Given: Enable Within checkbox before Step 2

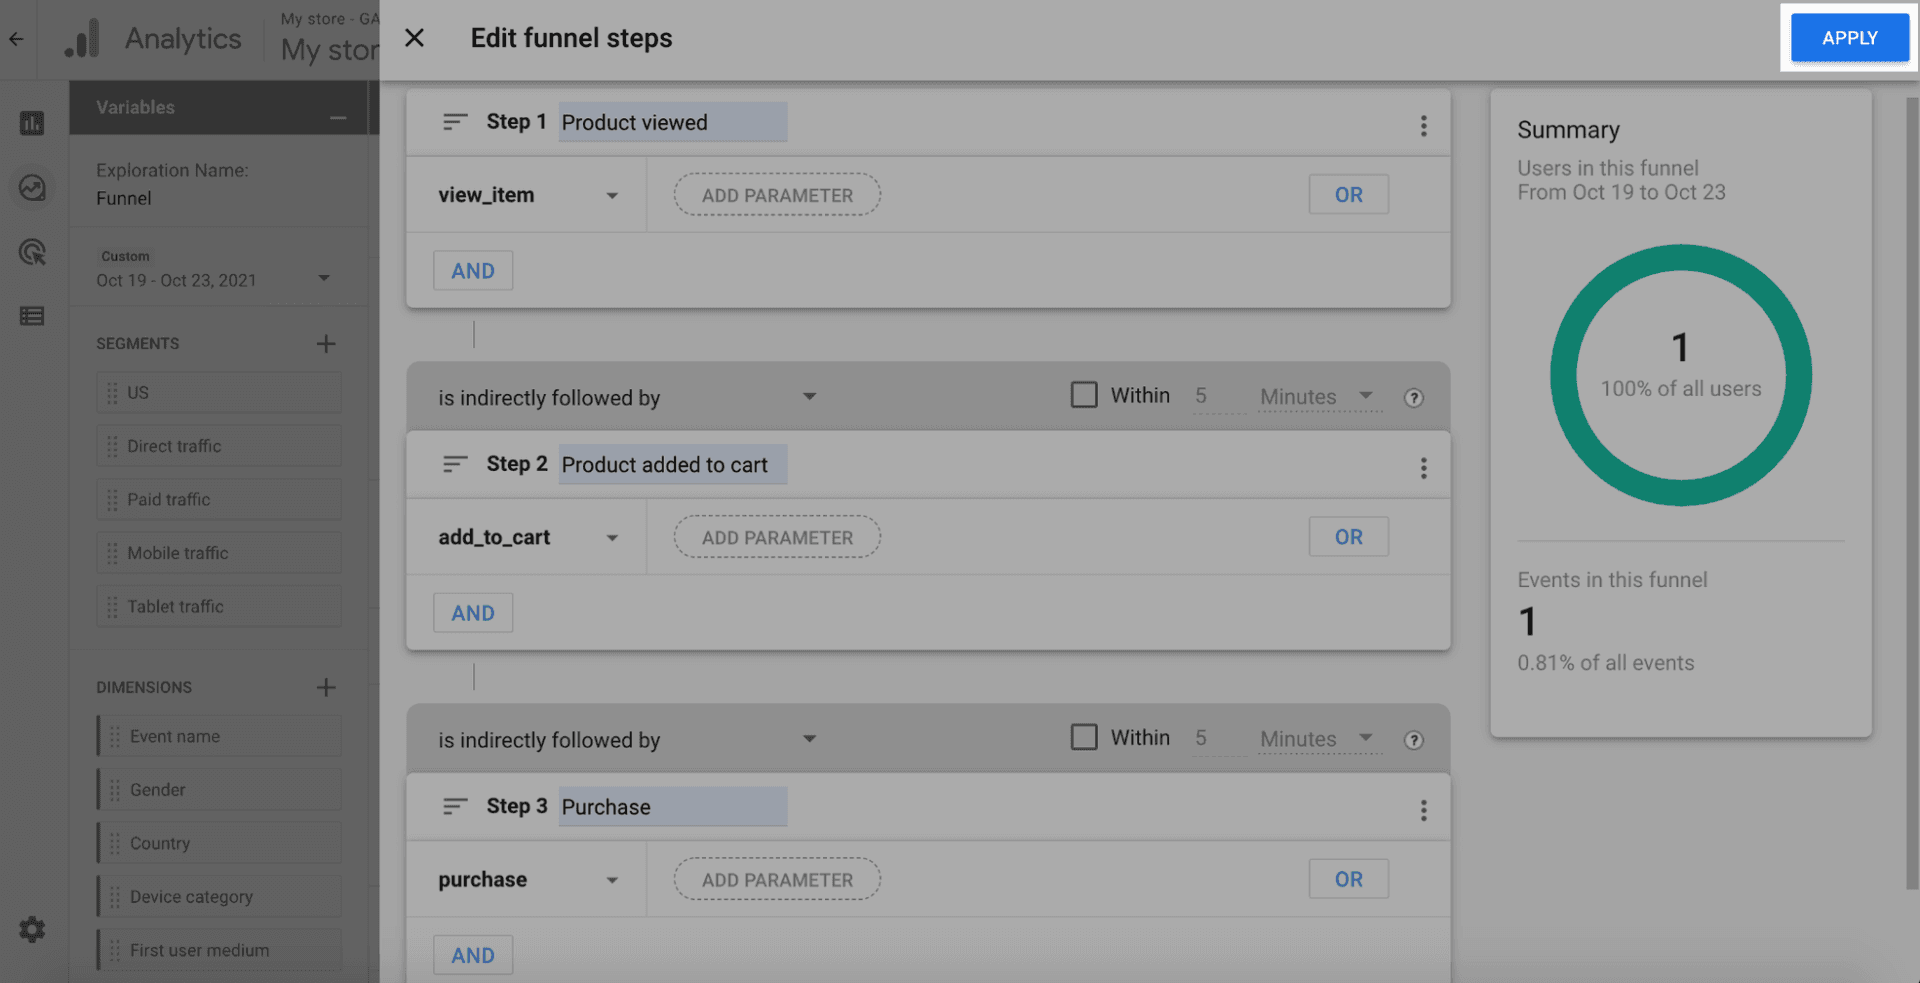Looking at the screenshot, I should pyautogui.click(x=1084, y=395).
